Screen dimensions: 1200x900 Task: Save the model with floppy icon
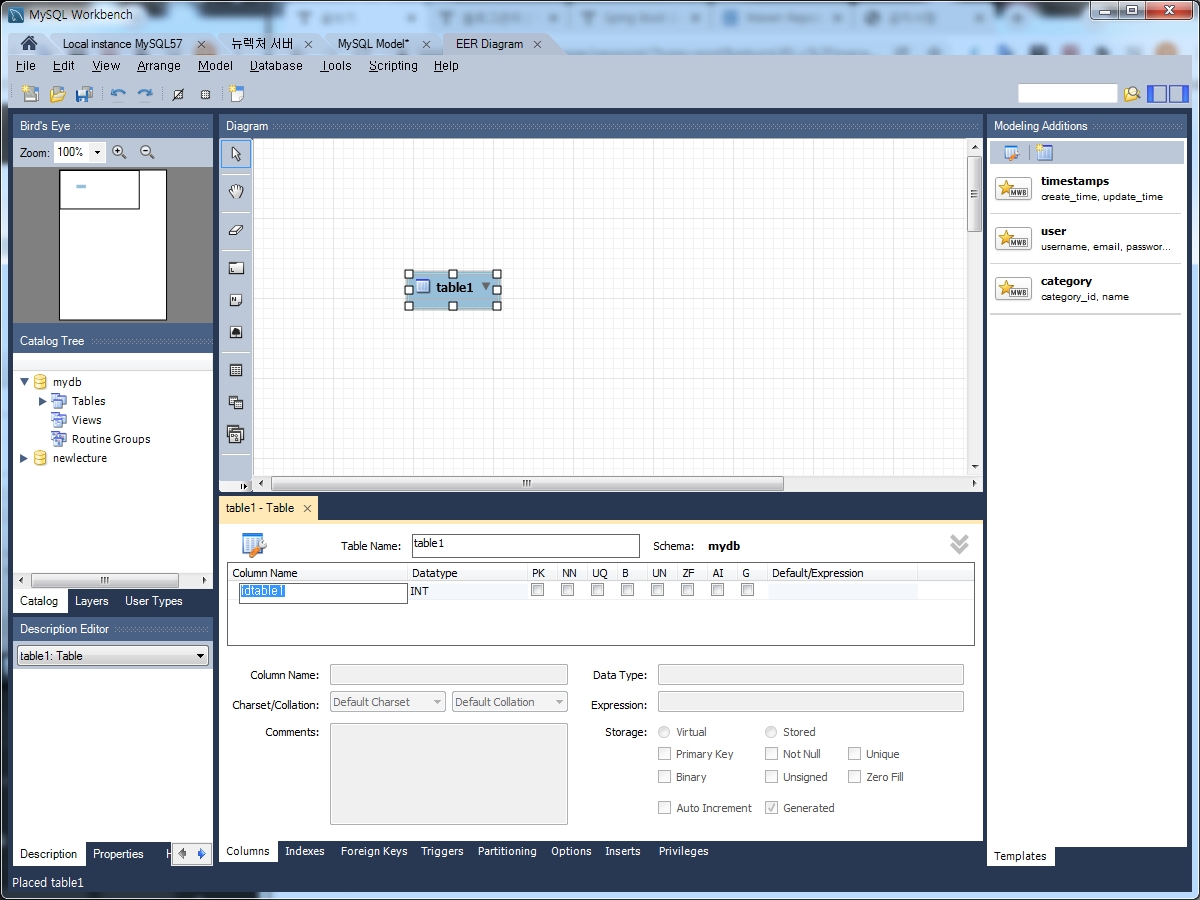[x=84, y=94]
